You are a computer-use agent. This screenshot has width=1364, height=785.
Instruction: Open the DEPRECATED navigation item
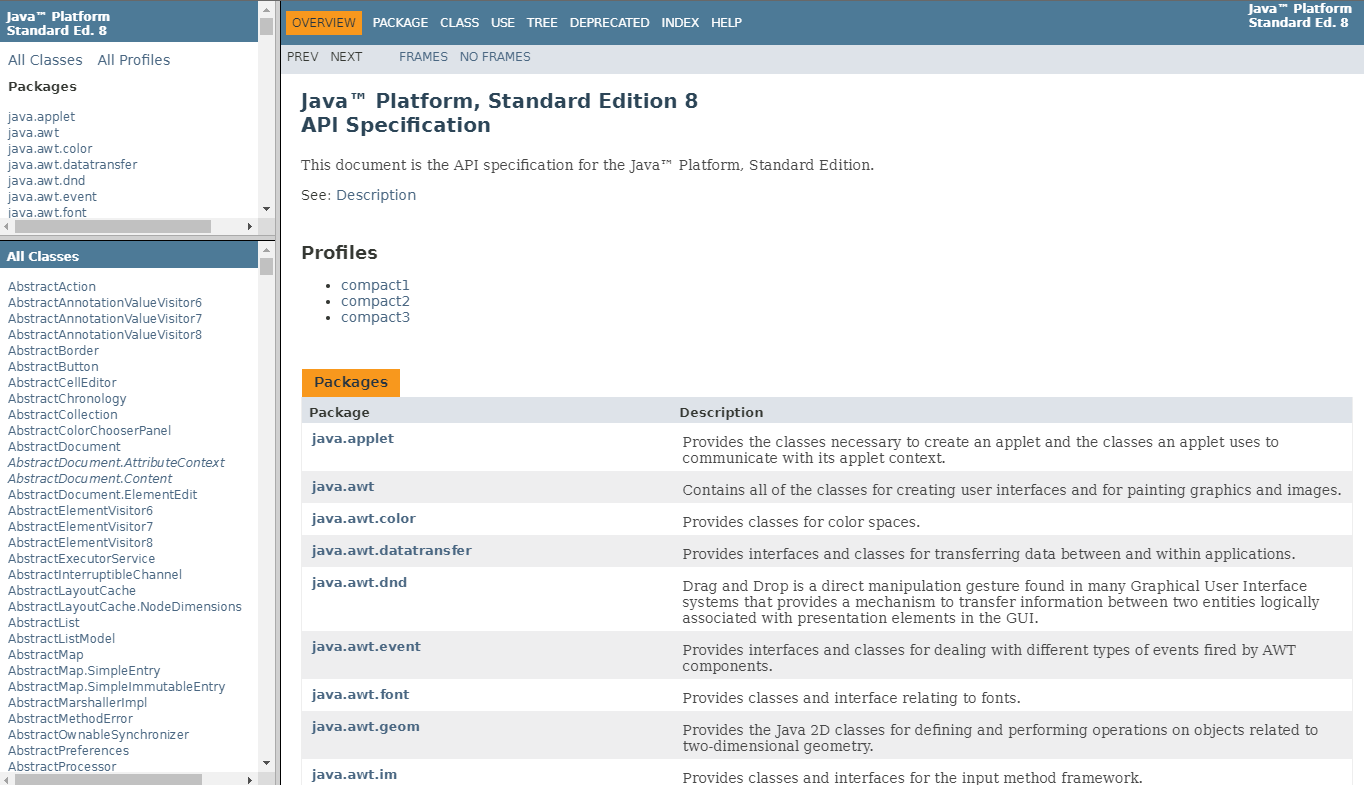610,23
